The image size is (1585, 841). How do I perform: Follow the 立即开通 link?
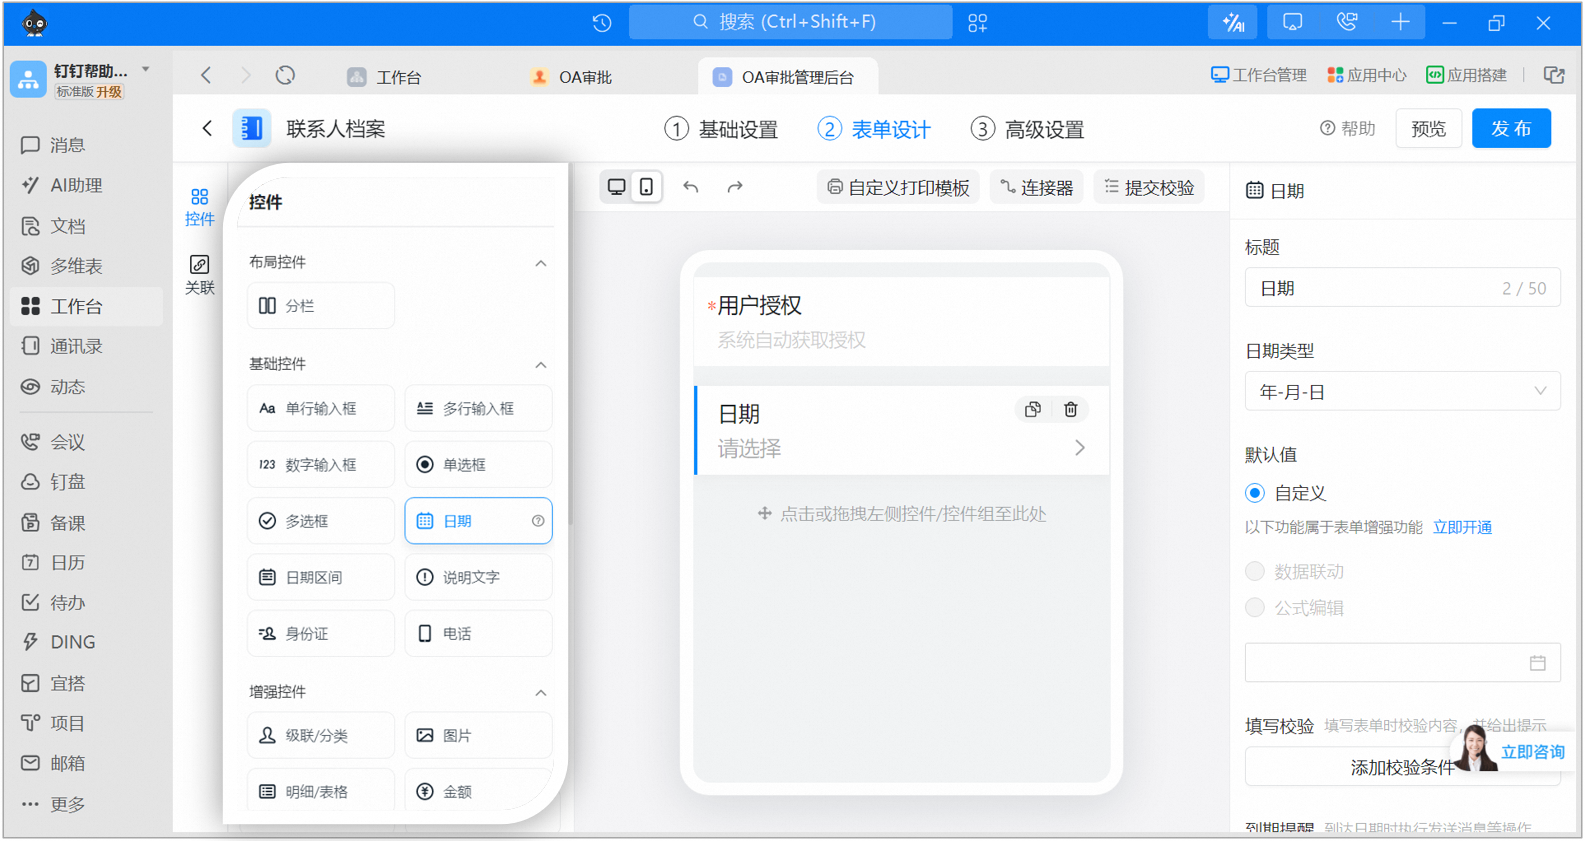tap(1462, 527)
